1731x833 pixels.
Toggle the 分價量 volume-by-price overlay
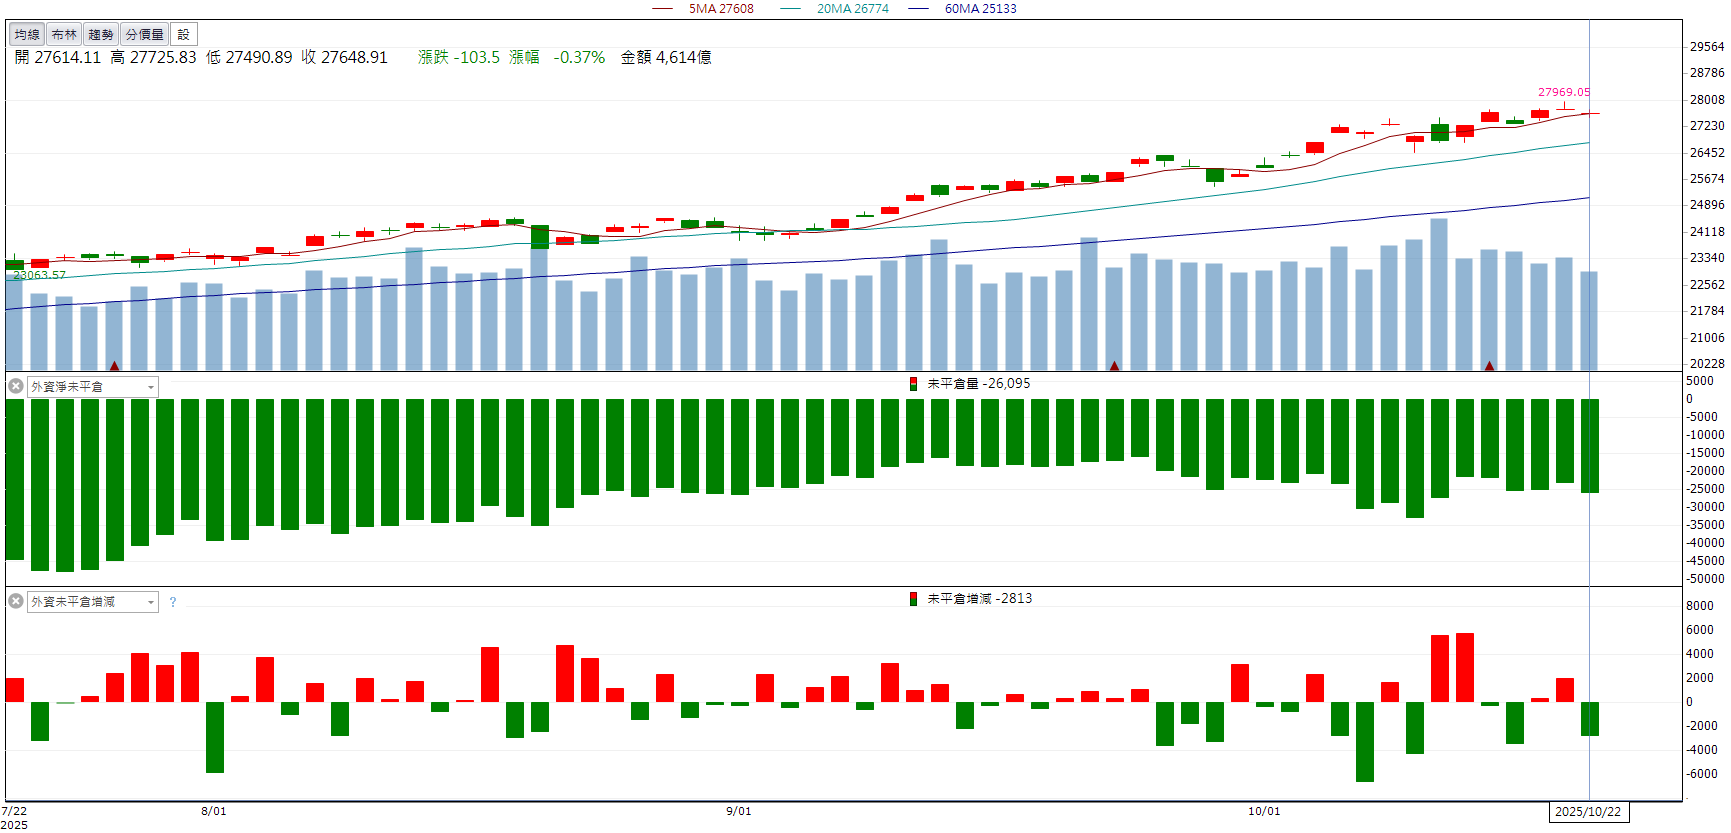[145, 35]
